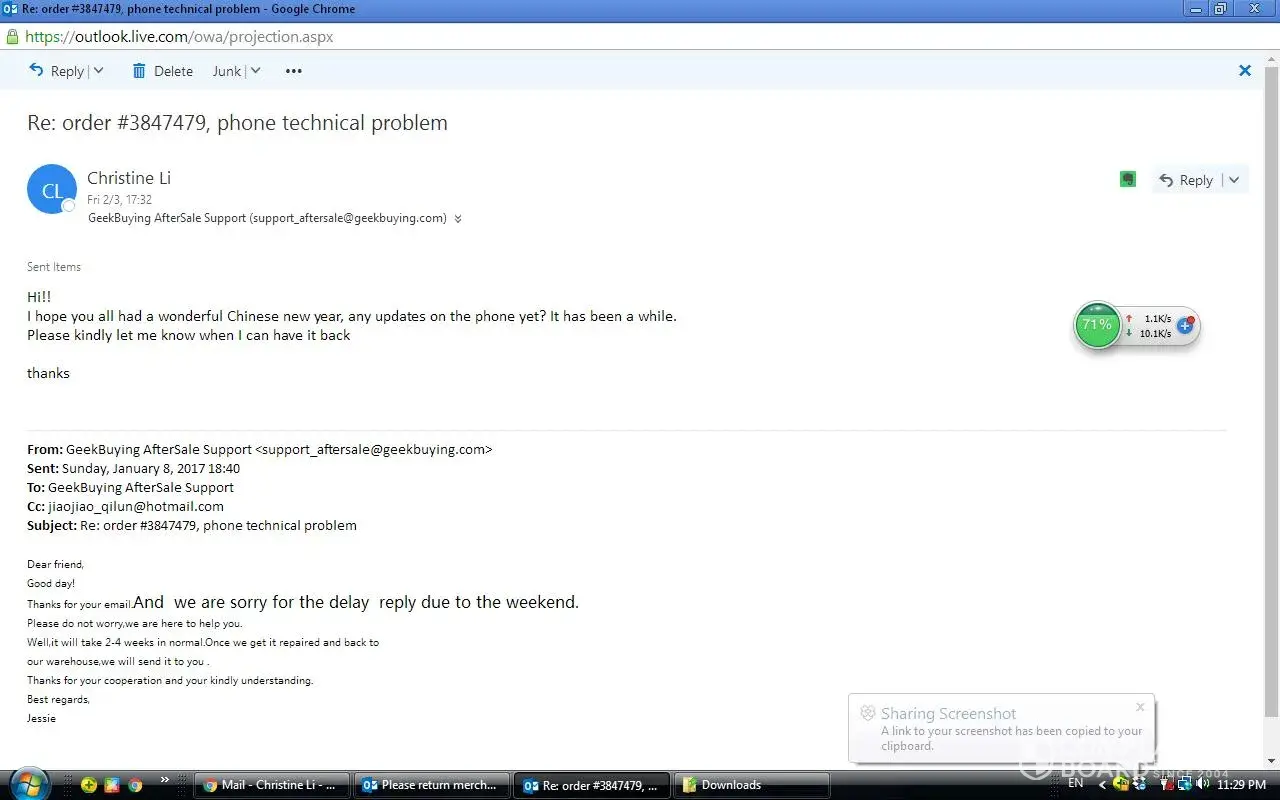
Task: Switch to Re: order #3847479 taskbar button
Action: pos(592,785)
